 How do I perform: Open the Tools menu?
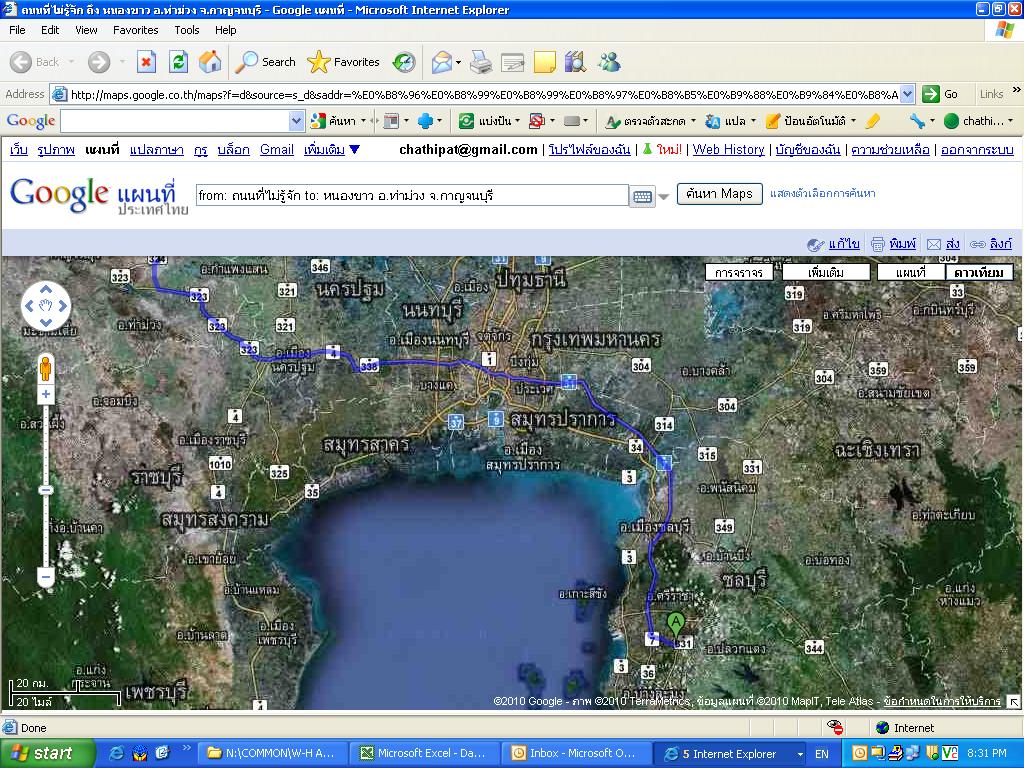(x=187, y=30)
